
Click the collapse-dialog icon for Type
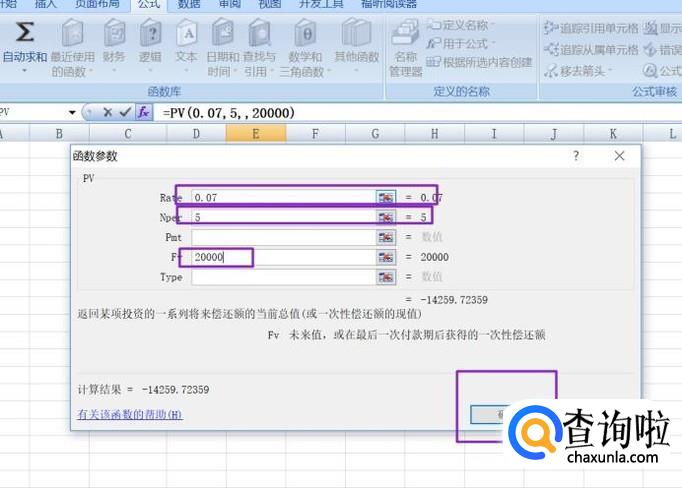(386, 276)
